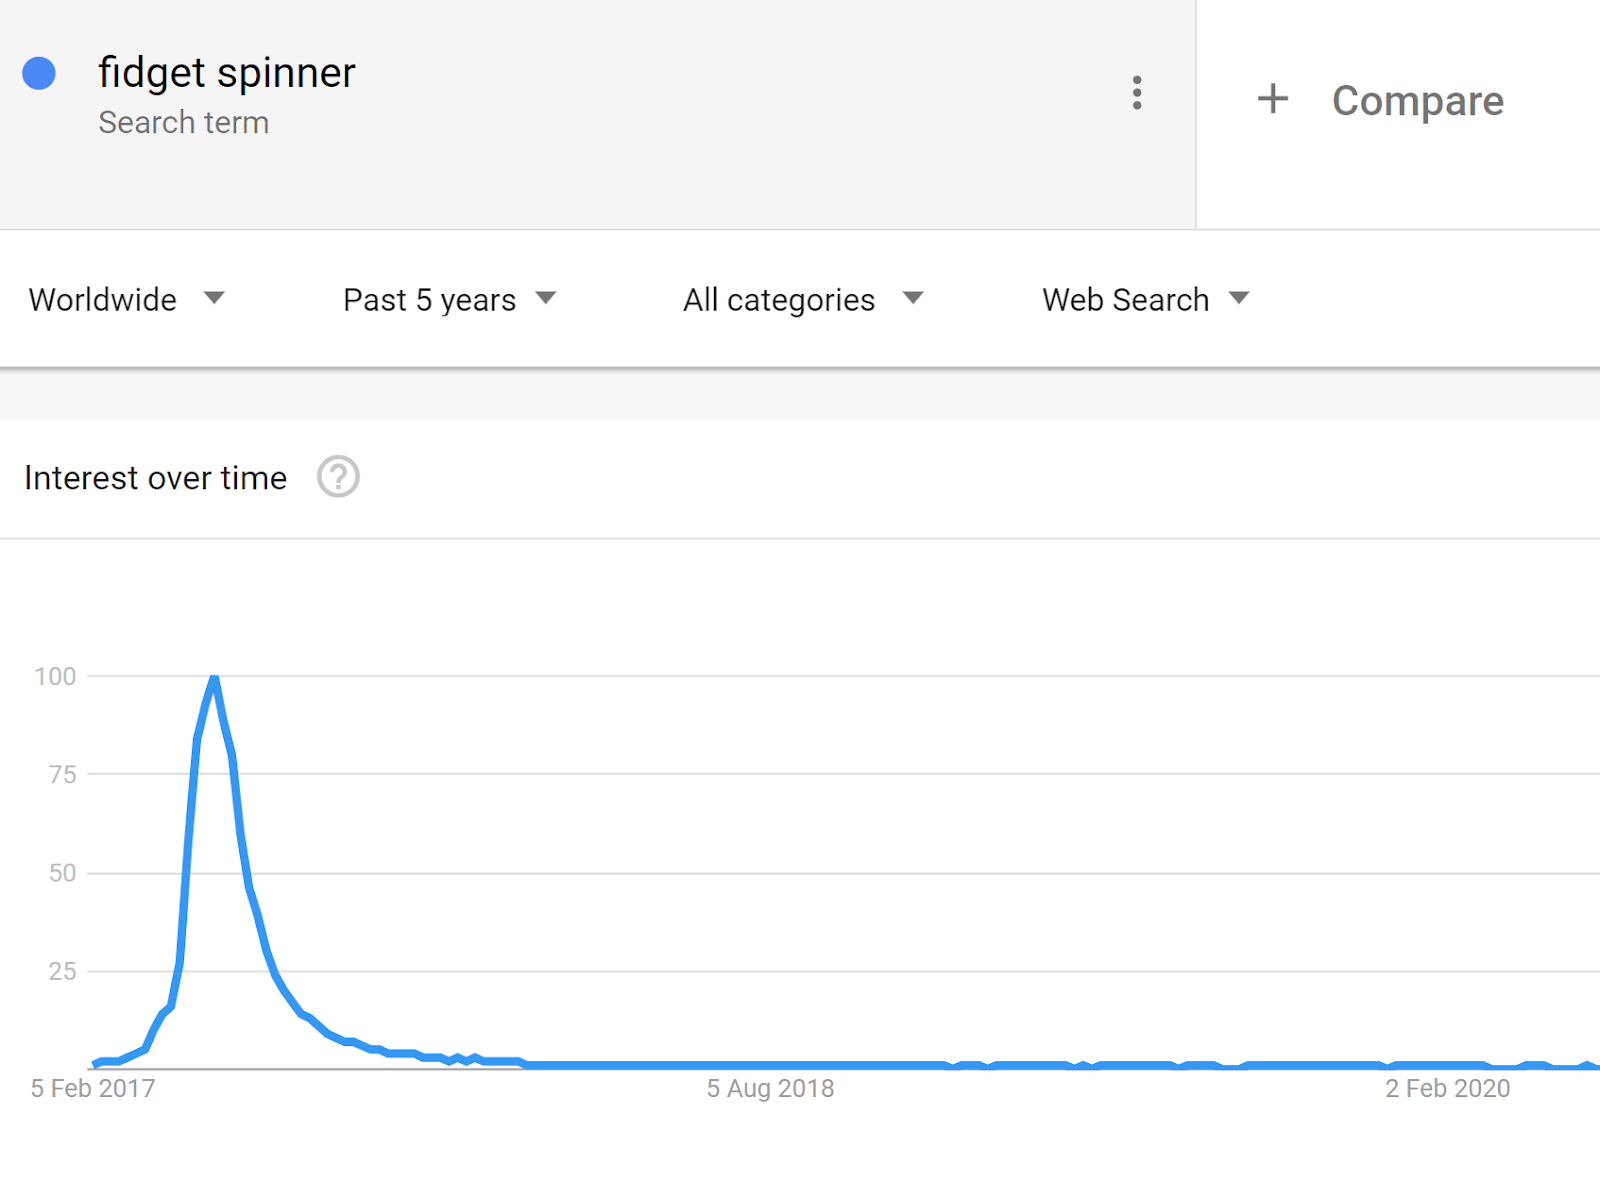Screen dimensions: 1600x1183
Task: Click the chart peak at 100
Action: [x=214, y=679]
